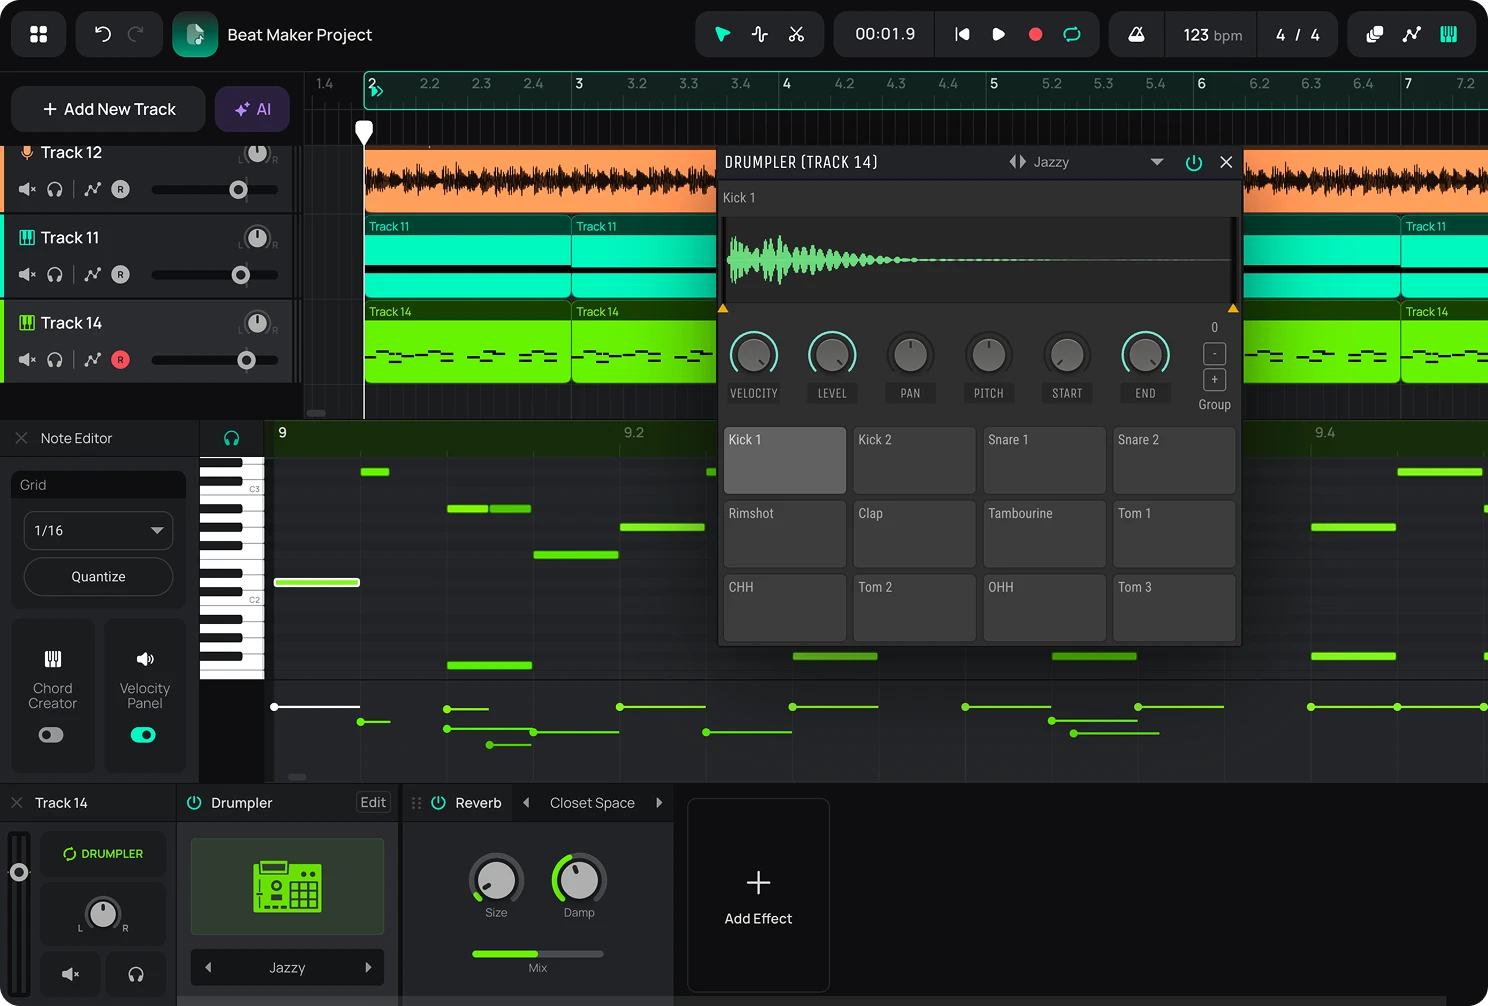
Task: Click the 4 / 4 time signature
Action: pyautogui.click(x=1297, y=35)
